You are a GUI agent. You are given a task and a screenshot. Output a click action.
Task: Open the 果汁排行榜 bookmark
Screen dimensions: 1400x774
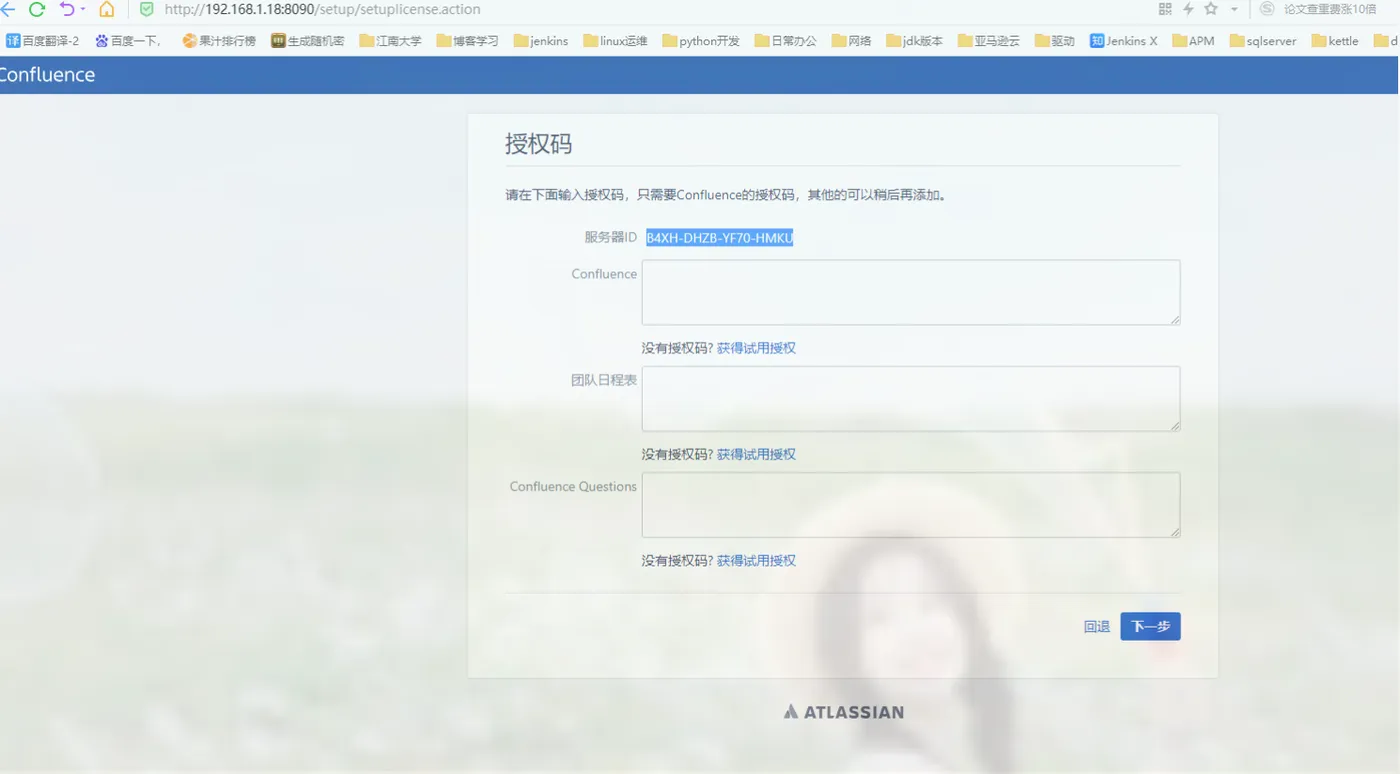[219, 41]
